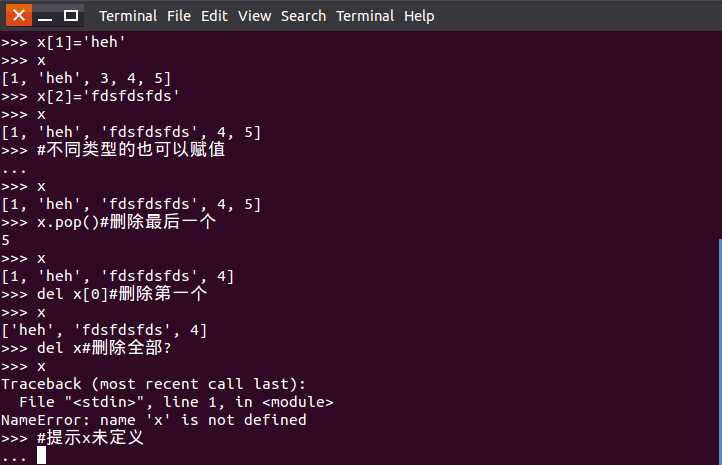This screenshot has width=722, height=465.
Task: Minimize the terminal window
Action: [x=45, y=16]
